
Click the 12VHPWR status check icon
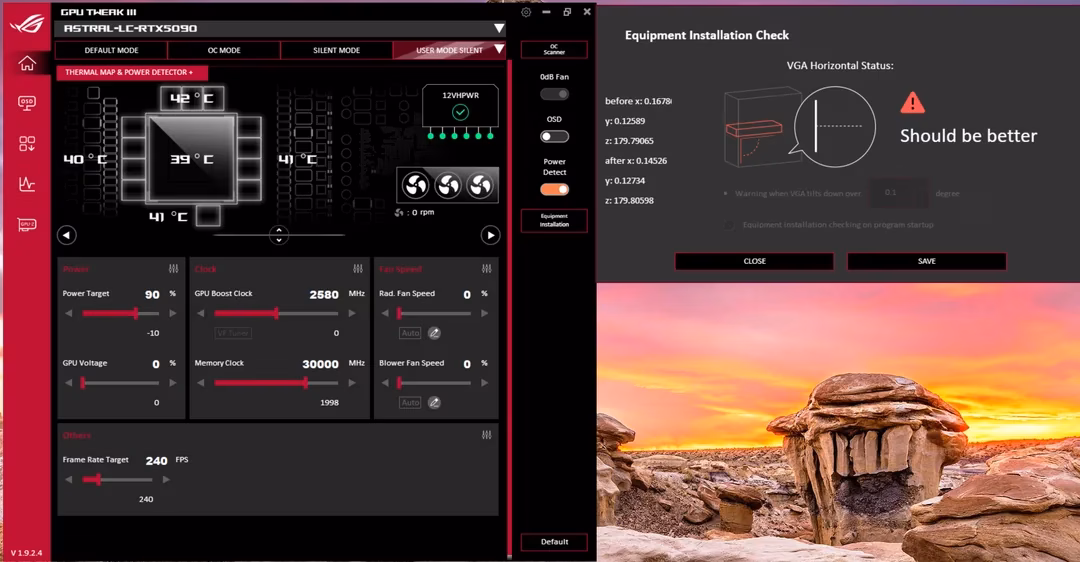(x=460, y=112)
